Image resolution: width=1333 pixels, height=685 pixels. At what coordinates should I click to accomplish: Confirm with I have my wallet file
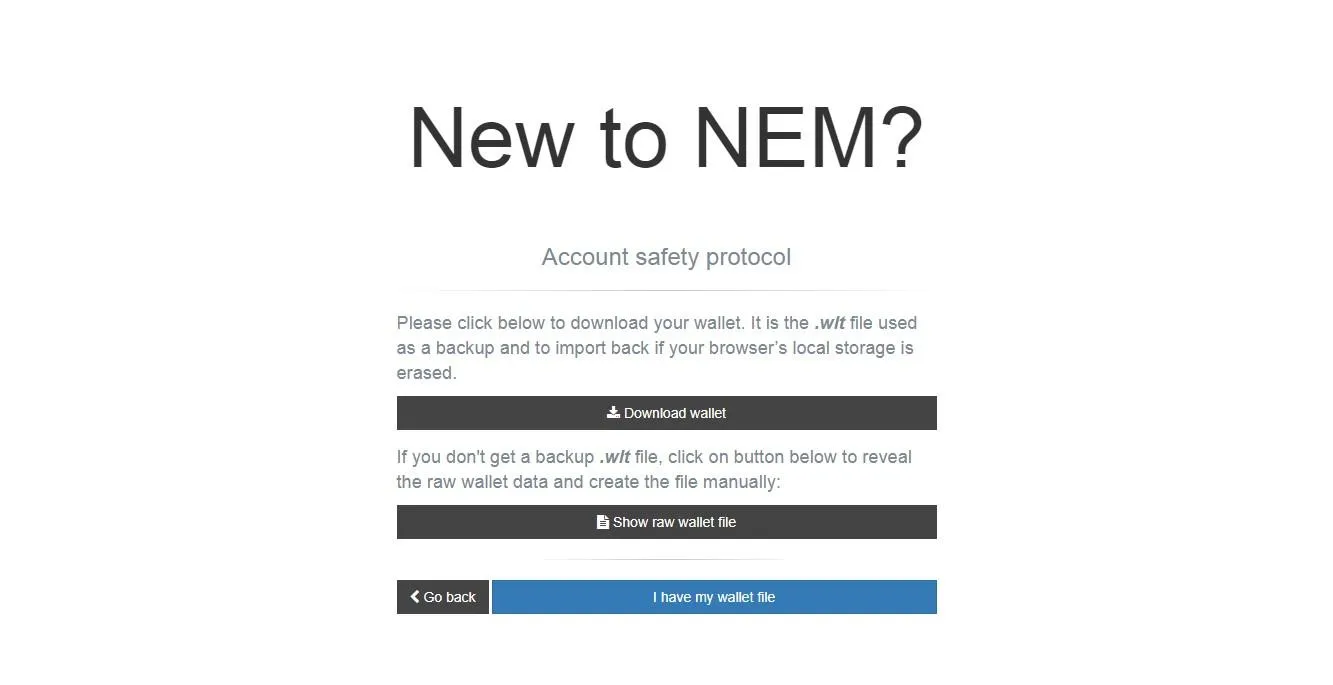714,597
